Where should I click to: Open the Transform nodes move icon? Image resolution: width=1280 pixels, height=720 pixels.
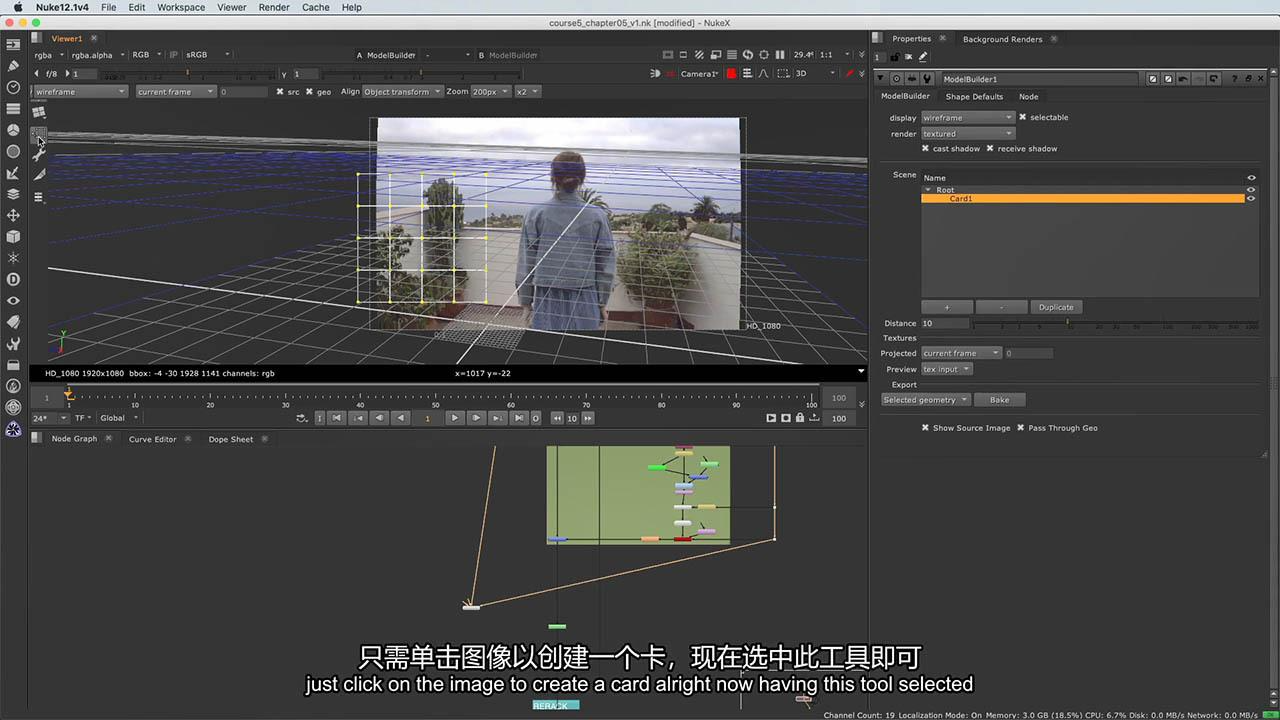tap(13, 215)
